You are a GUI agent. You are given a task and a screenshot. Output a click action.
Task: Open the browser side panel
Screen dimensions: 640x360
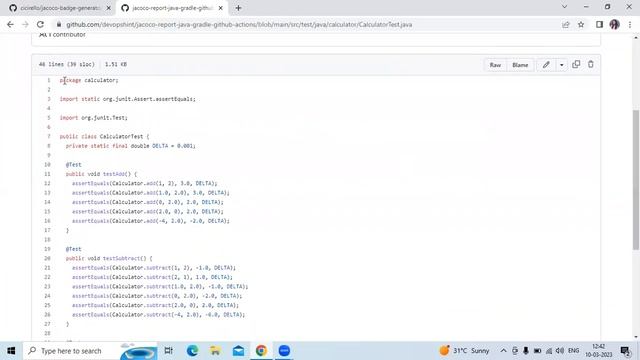pyautogui.click(x=599, y=25)
